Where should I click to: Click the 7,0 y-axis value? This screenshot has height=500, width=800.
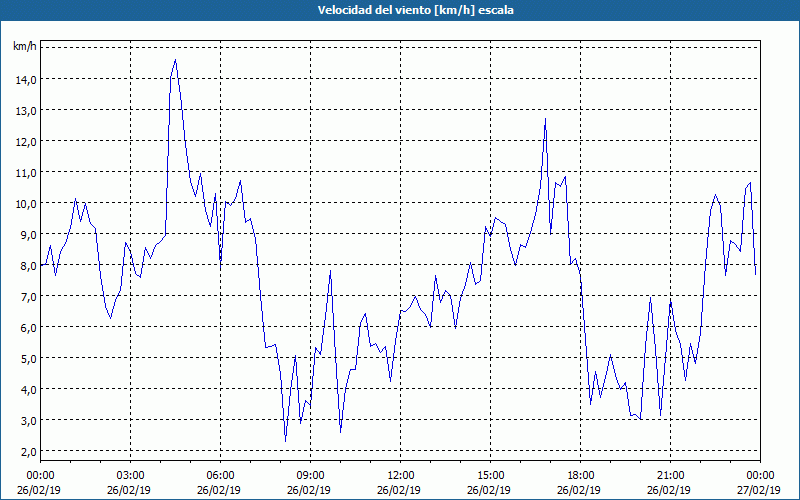pyautogui.click(x=28, y=296)
